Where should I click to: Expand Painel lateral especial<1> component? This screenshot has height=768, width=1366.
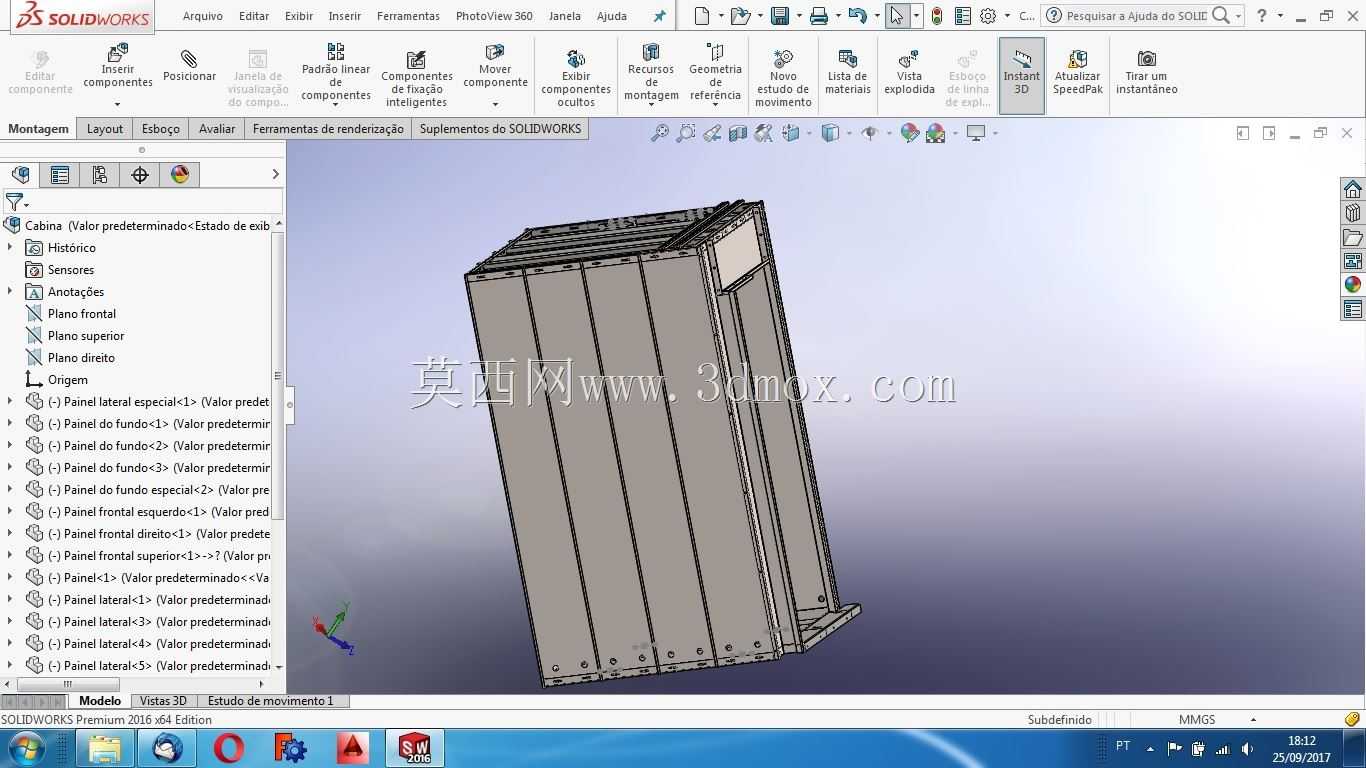(10, 401)
